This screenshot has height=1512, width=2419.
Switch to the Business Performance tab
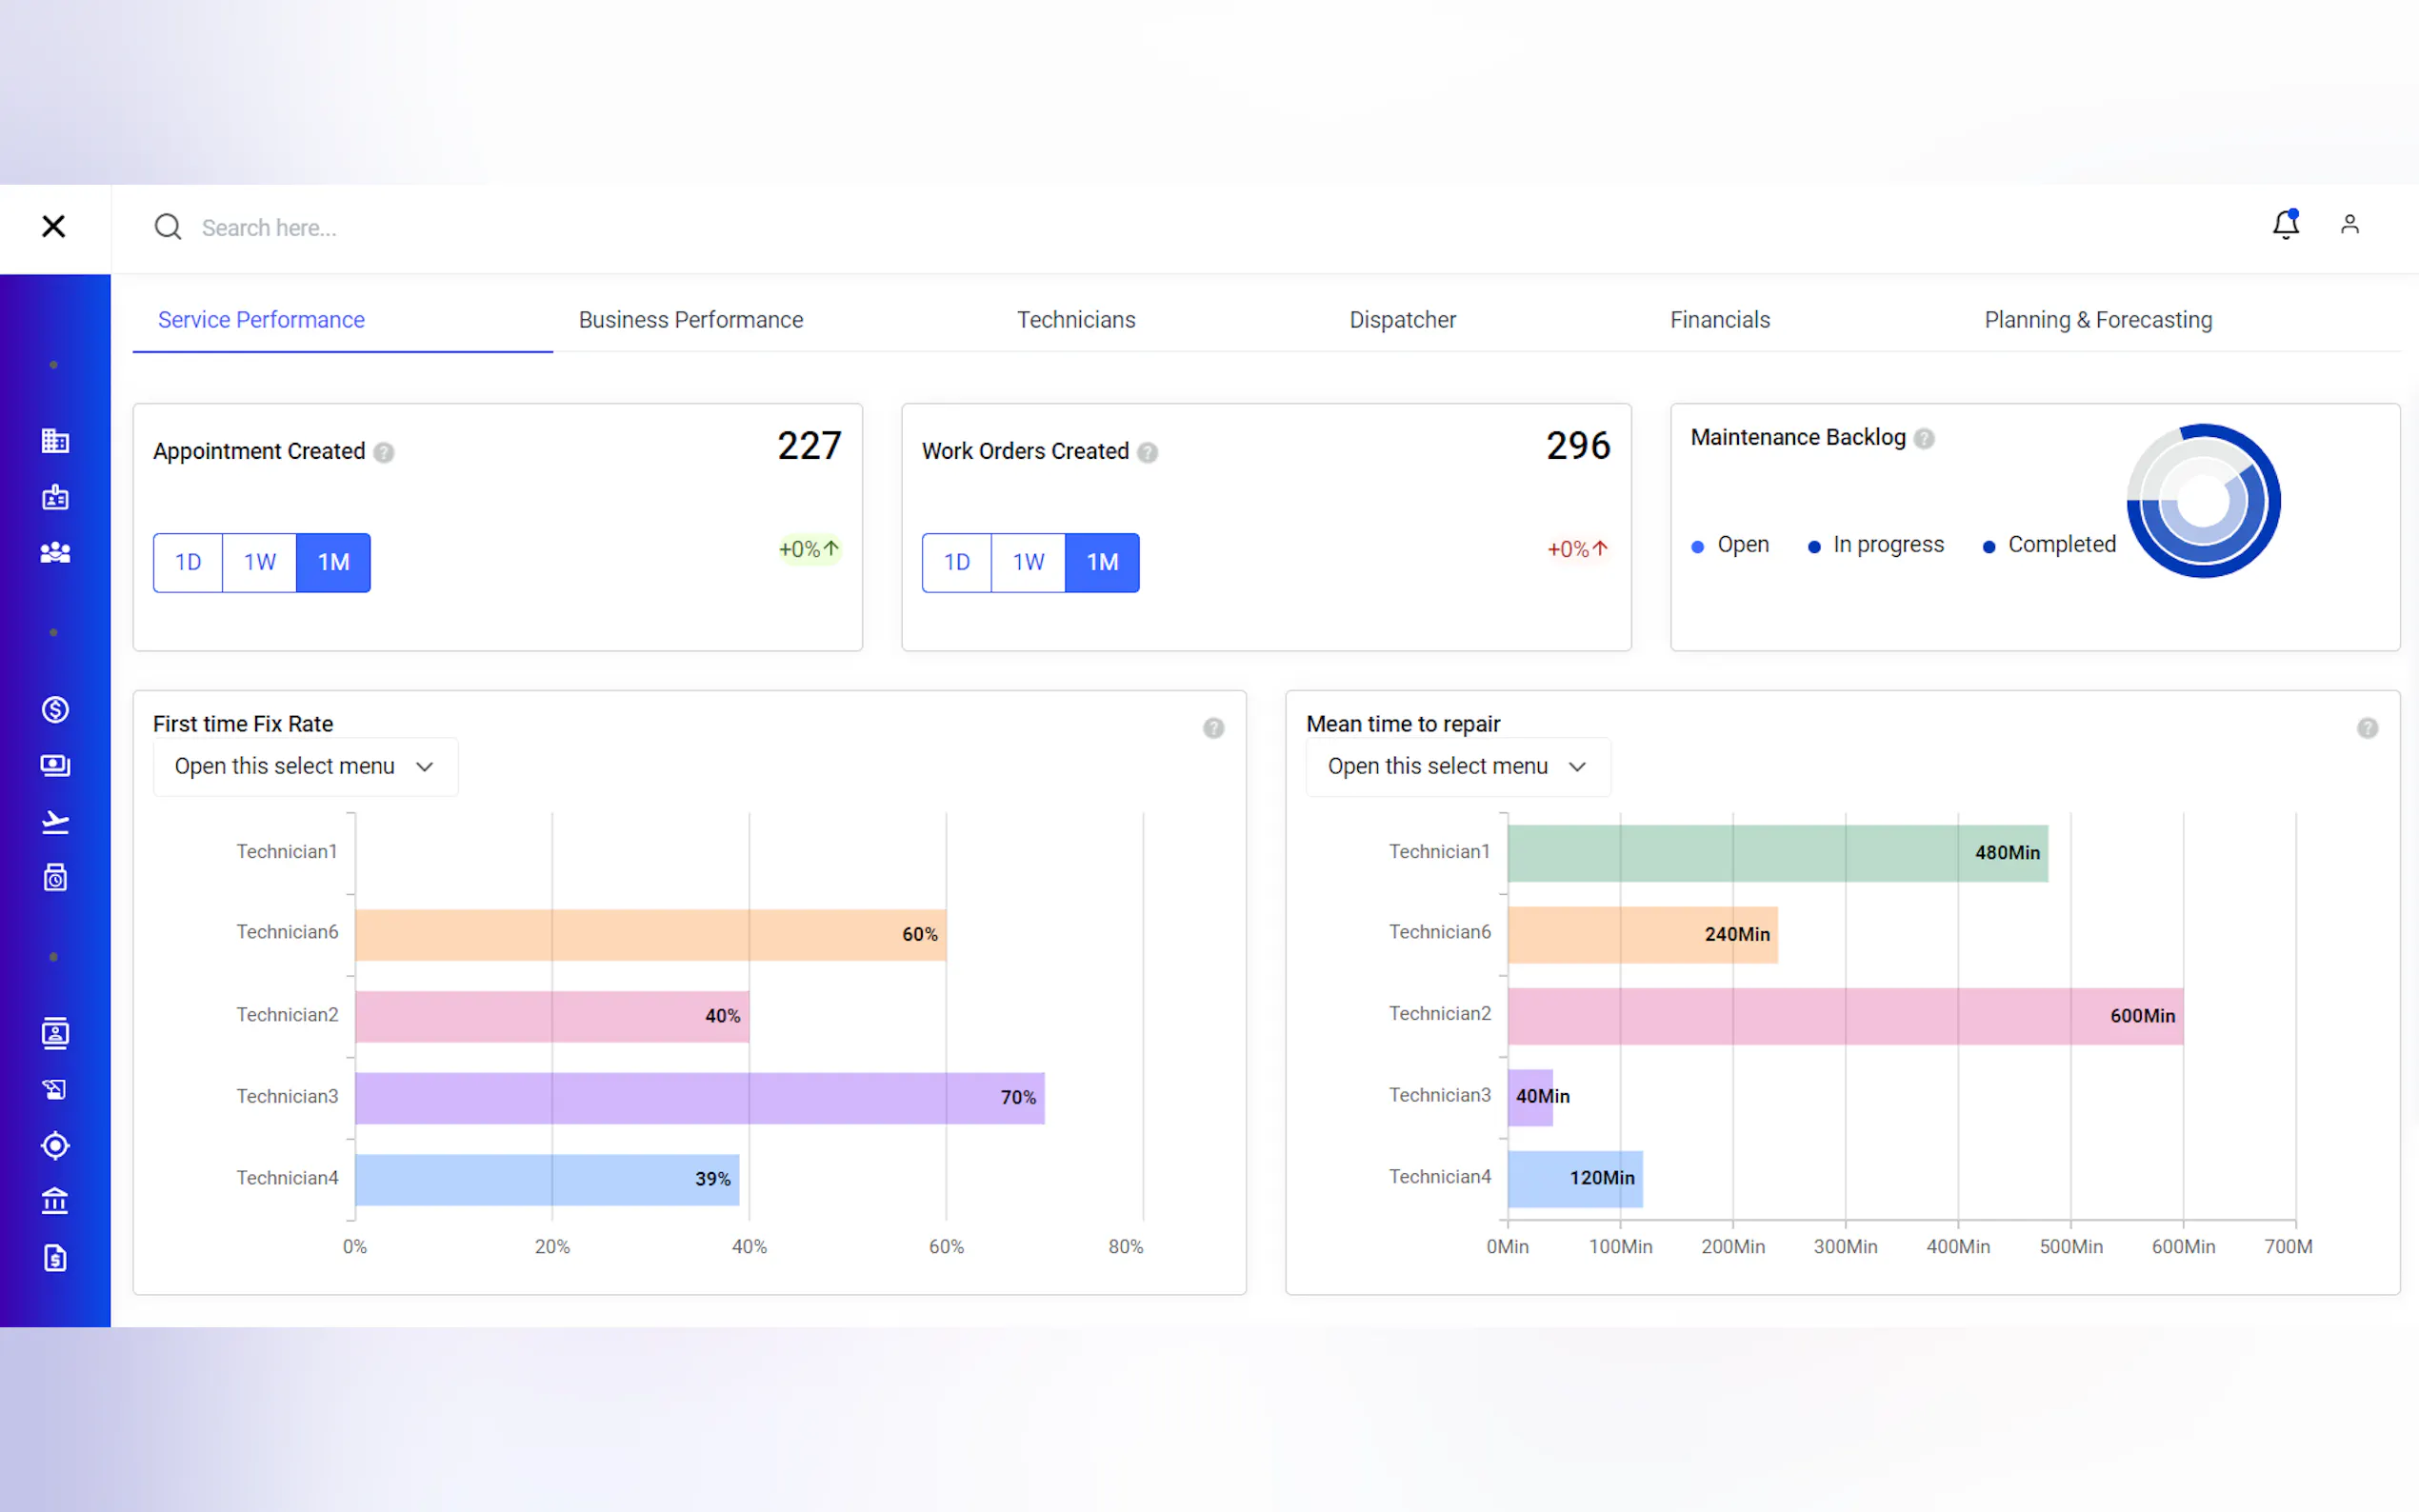pyautogui.click(x=690, y=320)
